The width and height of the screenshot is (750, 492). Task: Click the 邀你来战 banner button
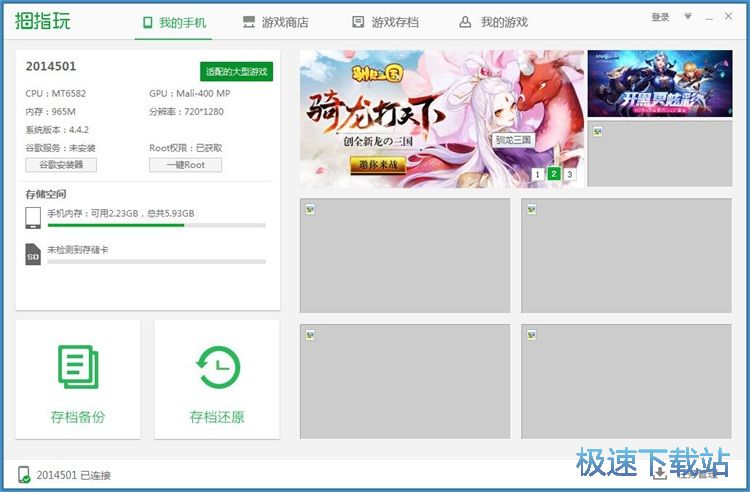(378, 165)
